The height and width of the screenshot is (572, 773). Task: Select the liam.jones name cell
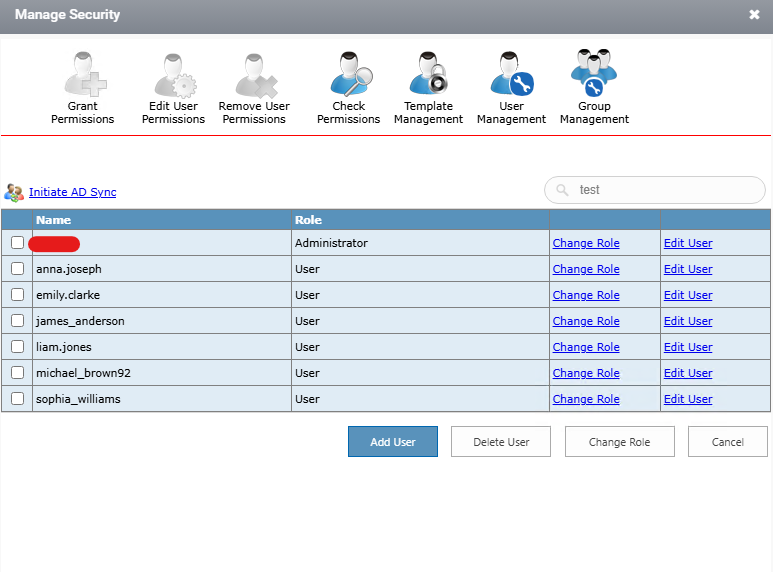pyautogui.click(x=162, y=347)
